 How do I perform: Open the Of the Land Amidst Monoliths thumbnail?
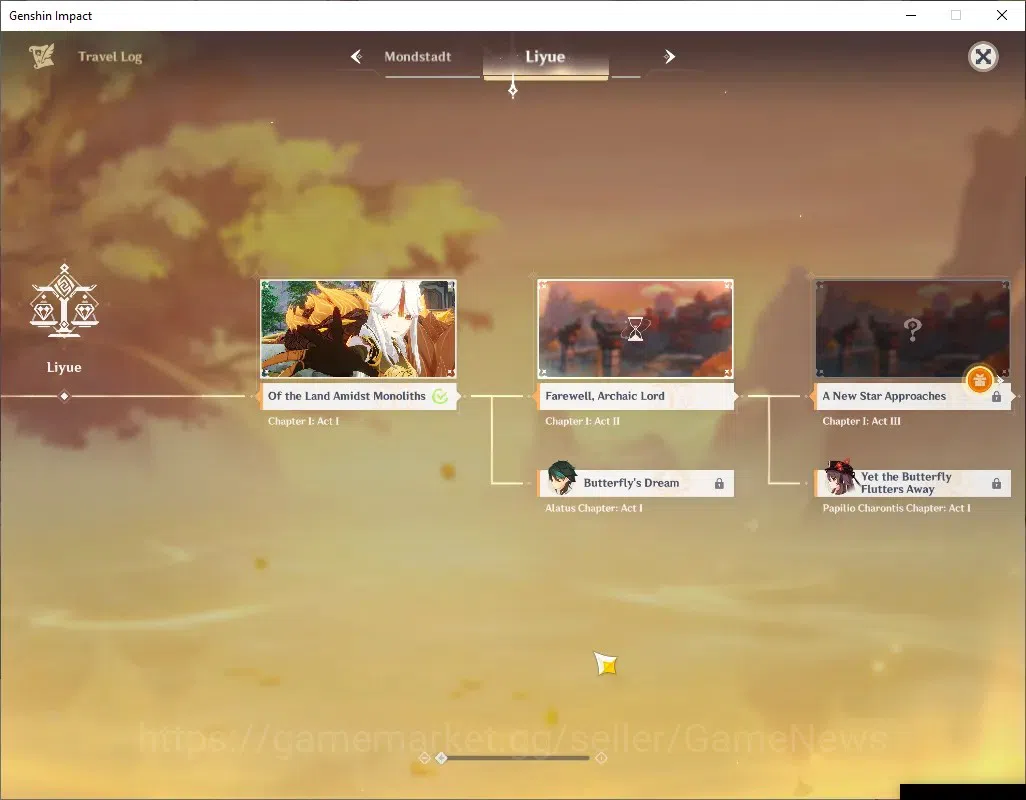(358, 329)
